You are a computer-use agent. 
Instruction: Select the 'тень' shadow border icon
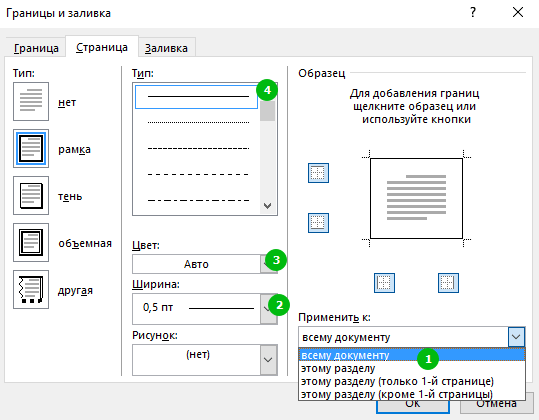[31, 196]
